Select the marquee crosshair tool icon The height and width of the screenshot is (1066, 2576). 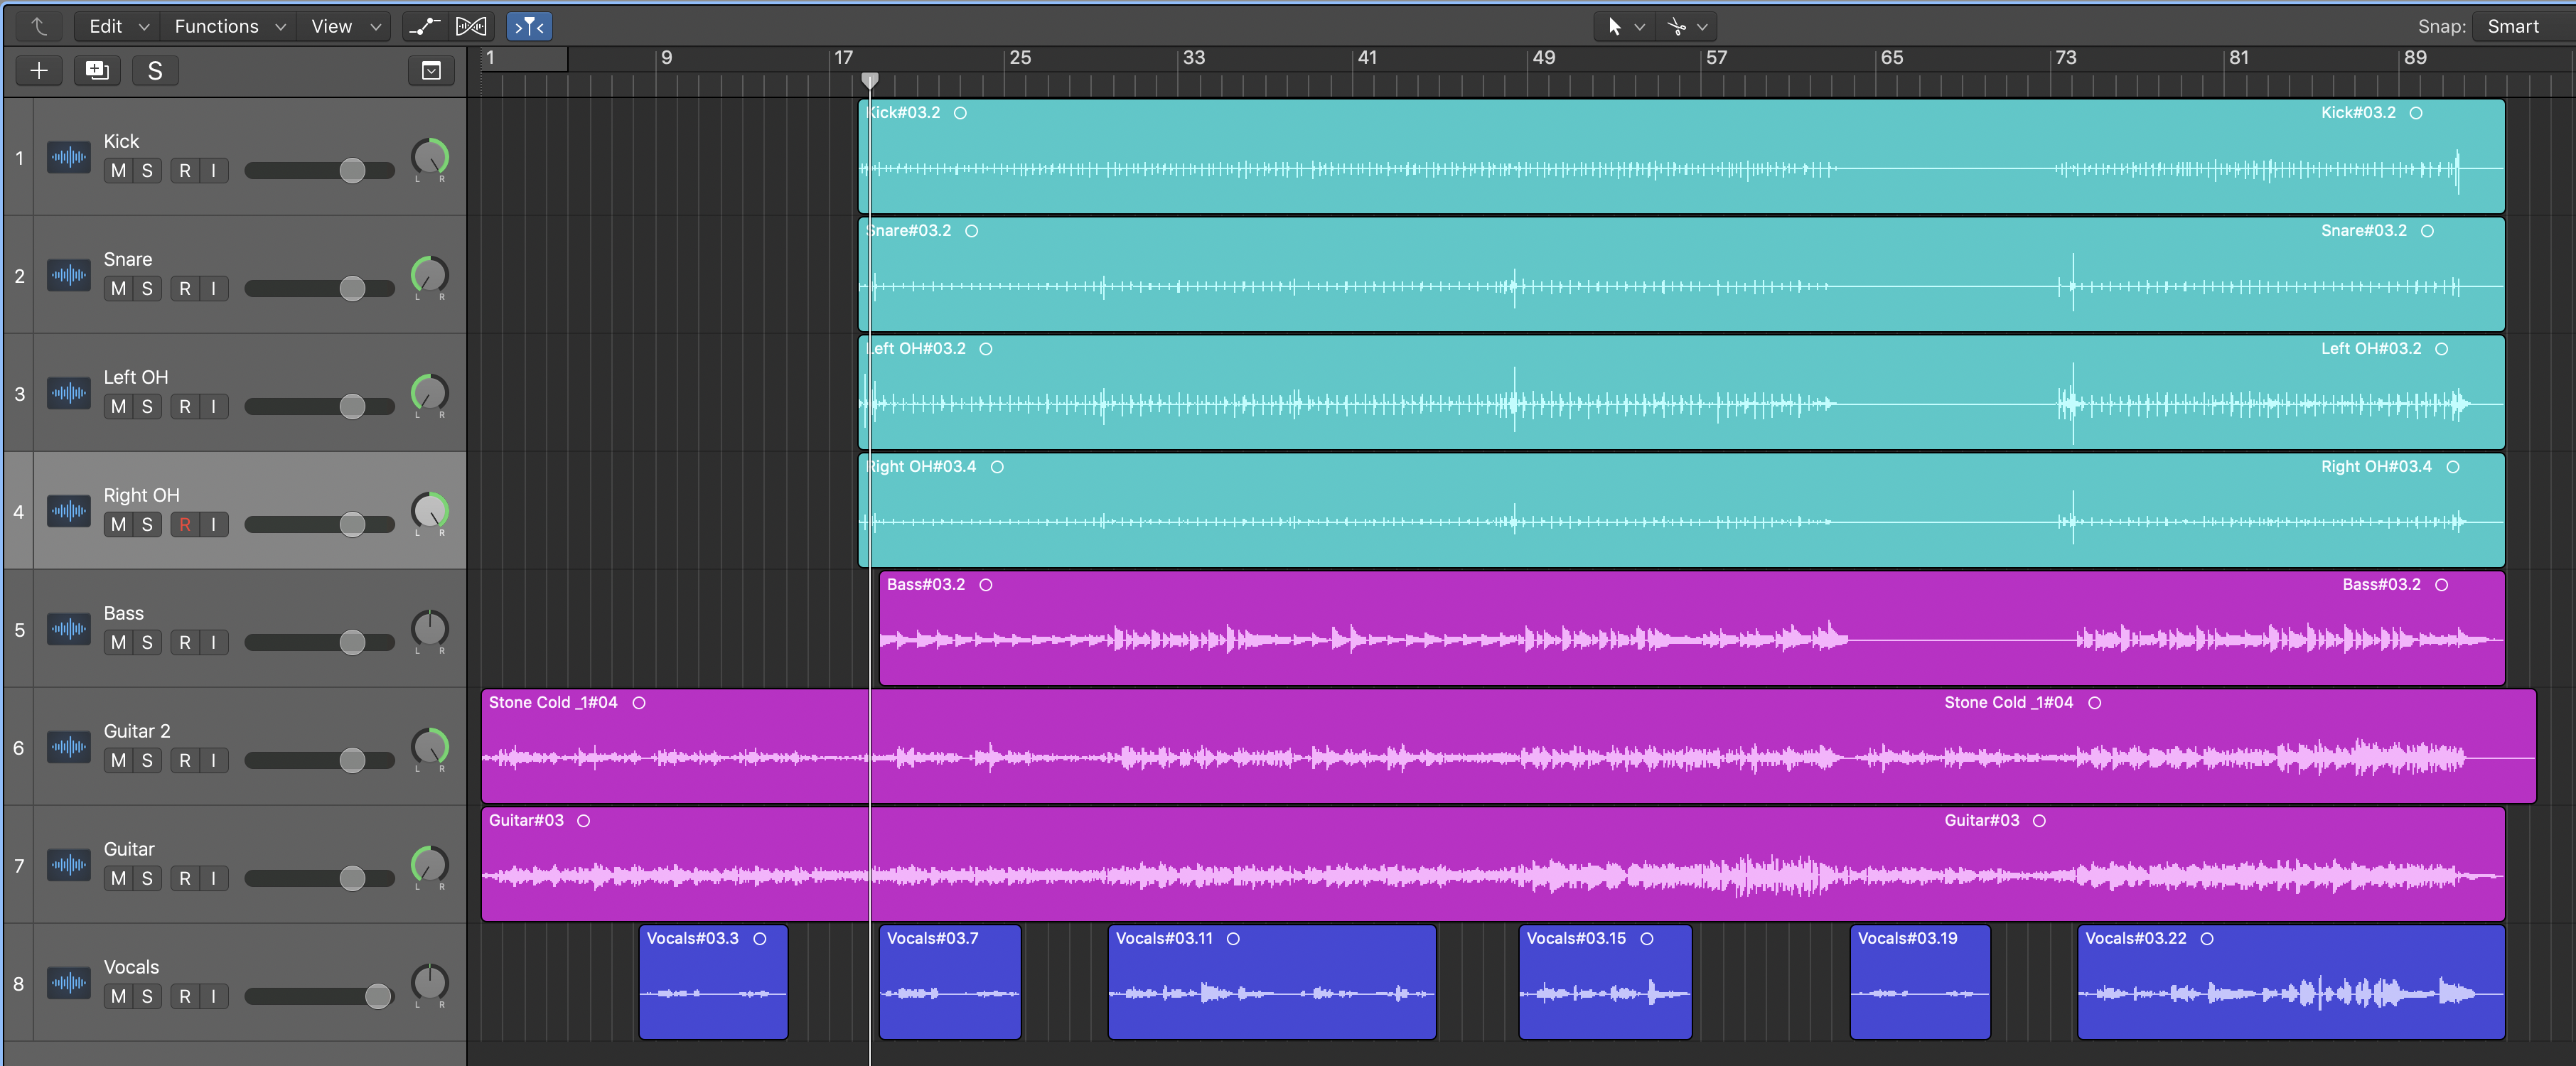click(x=1677, y=27)
